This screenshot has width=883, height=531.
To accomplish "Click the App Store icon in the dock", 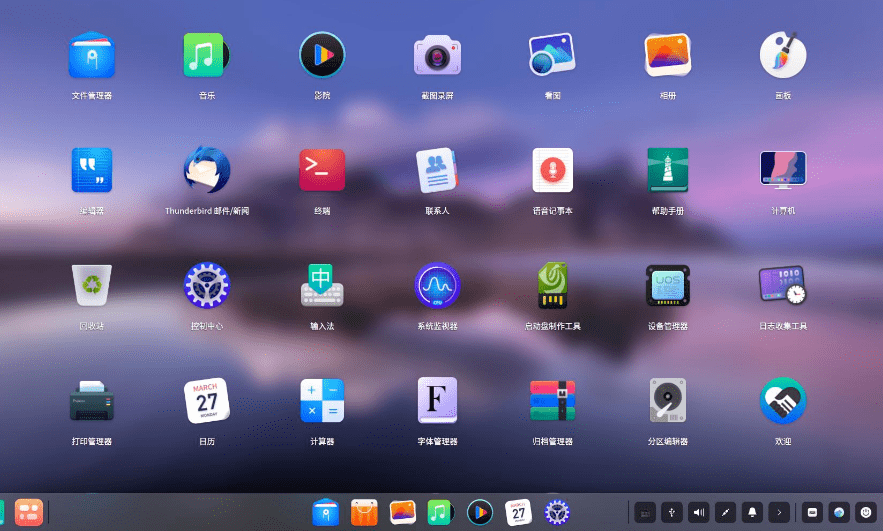I will click(x=364, y=512).
